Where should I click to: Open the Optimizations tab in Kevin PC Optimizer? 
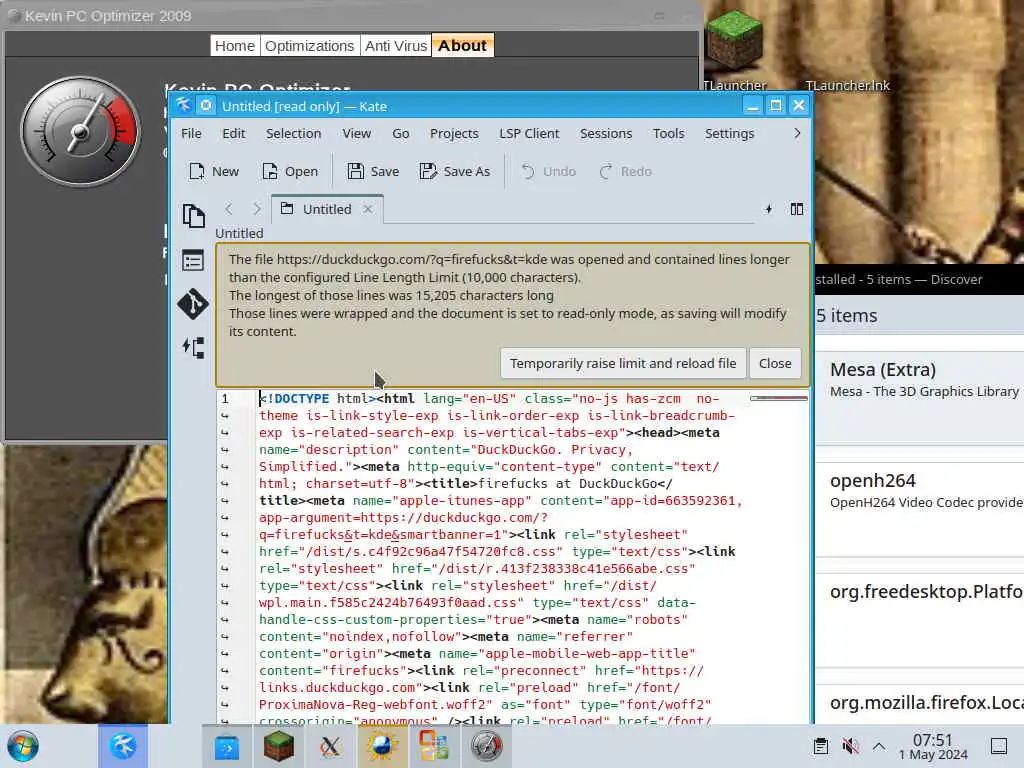tap(310, 46)
